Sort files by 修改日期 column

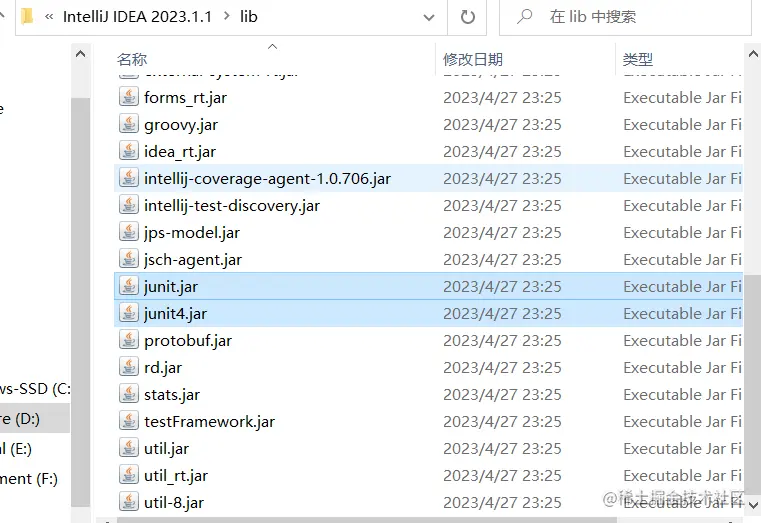click(473, 59)
